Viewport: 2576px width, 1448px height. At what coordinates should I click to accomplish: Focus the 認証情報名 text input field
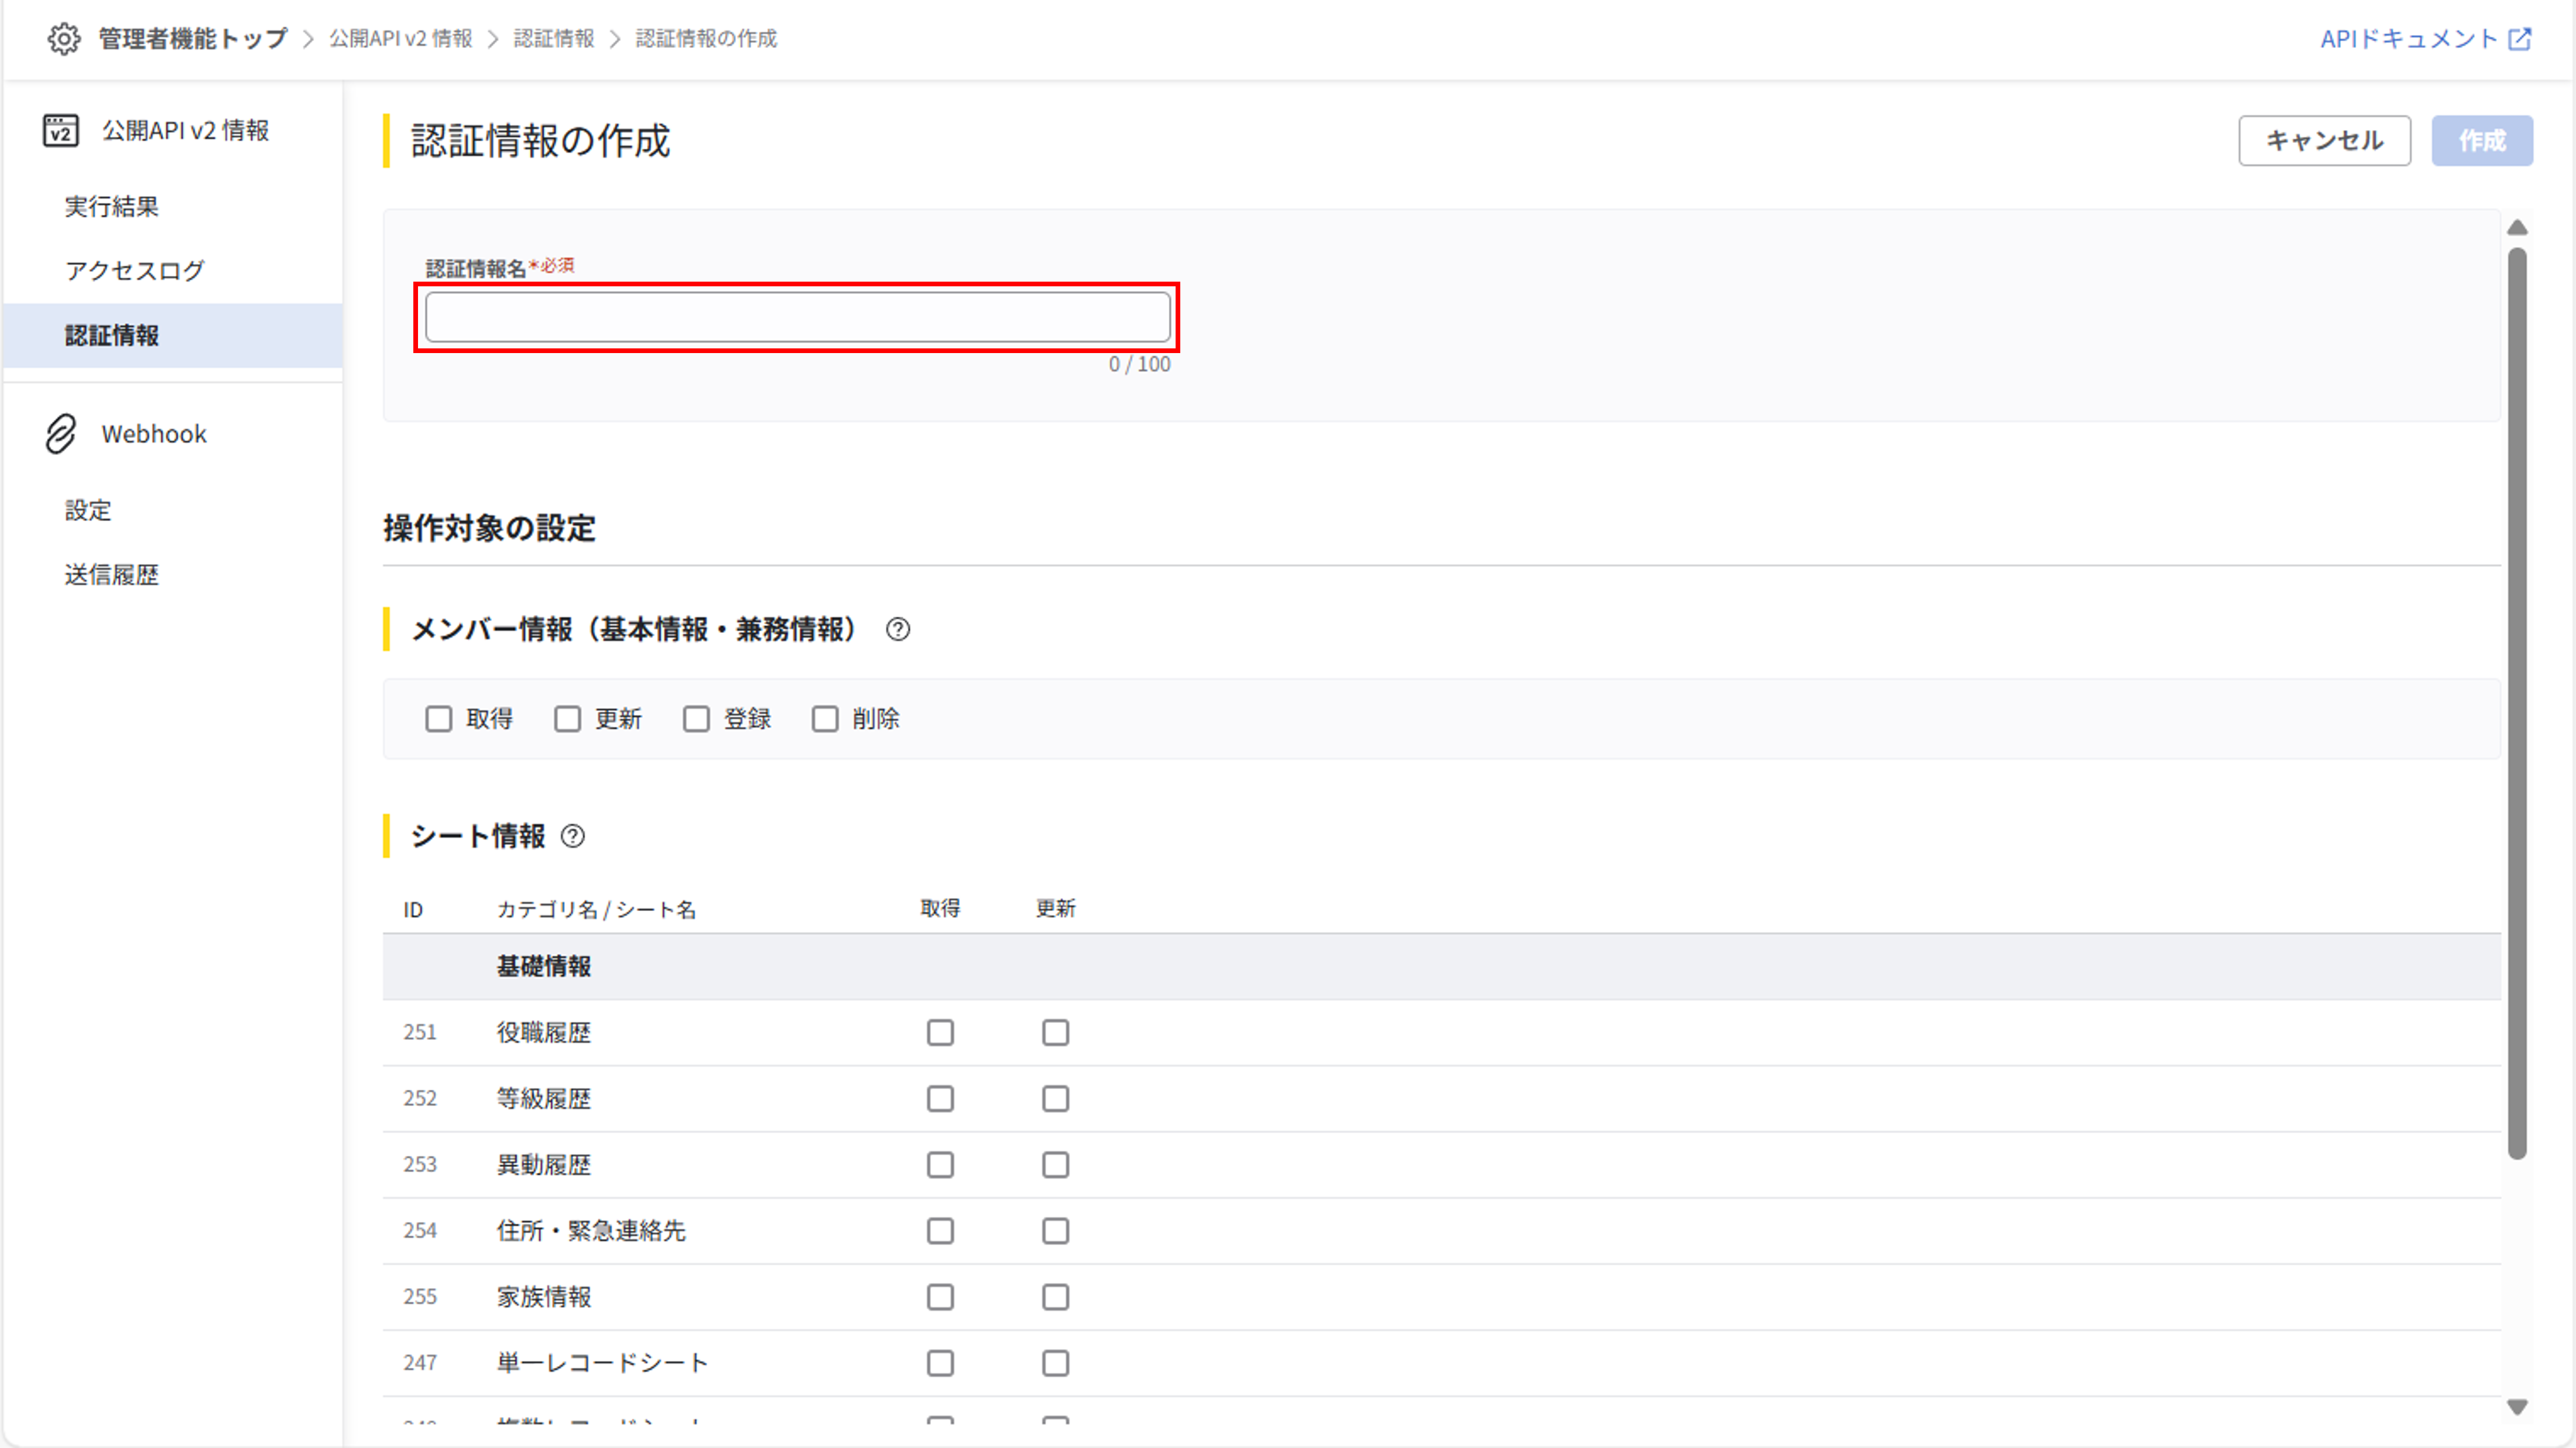[797, 317]
